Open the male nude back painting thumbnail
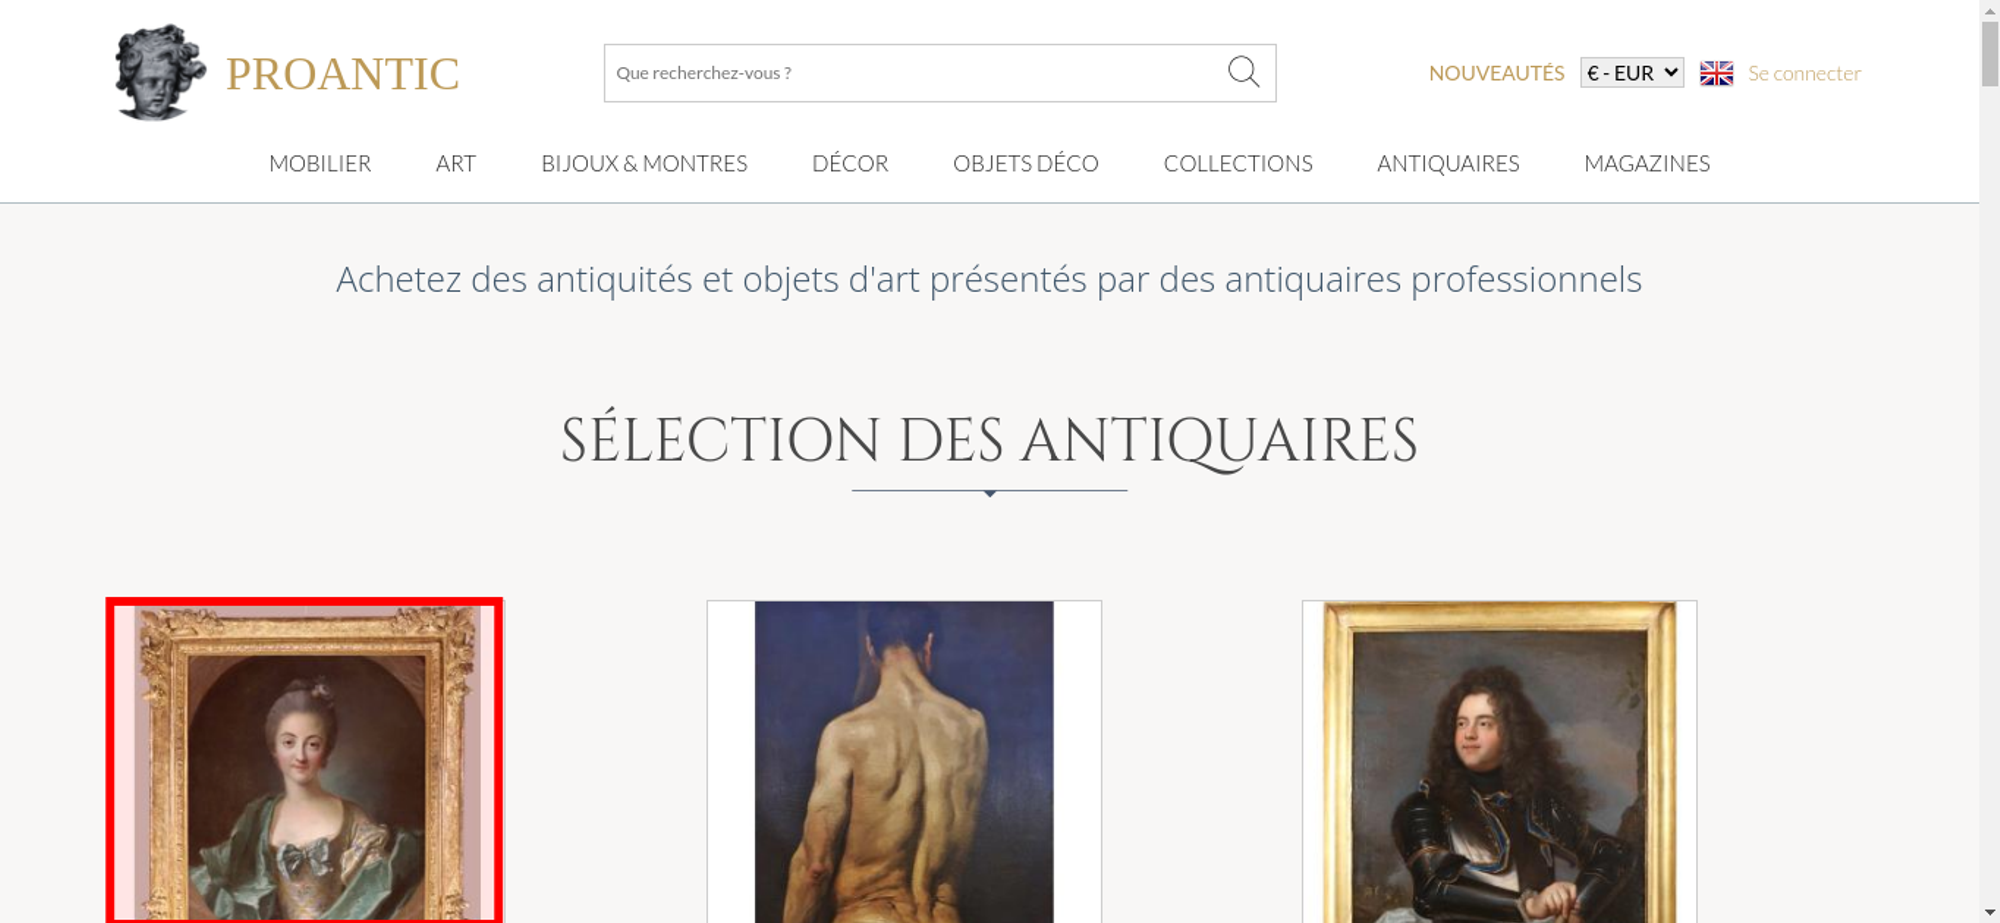The image size is (2000, 923). [x=904, y=761]
